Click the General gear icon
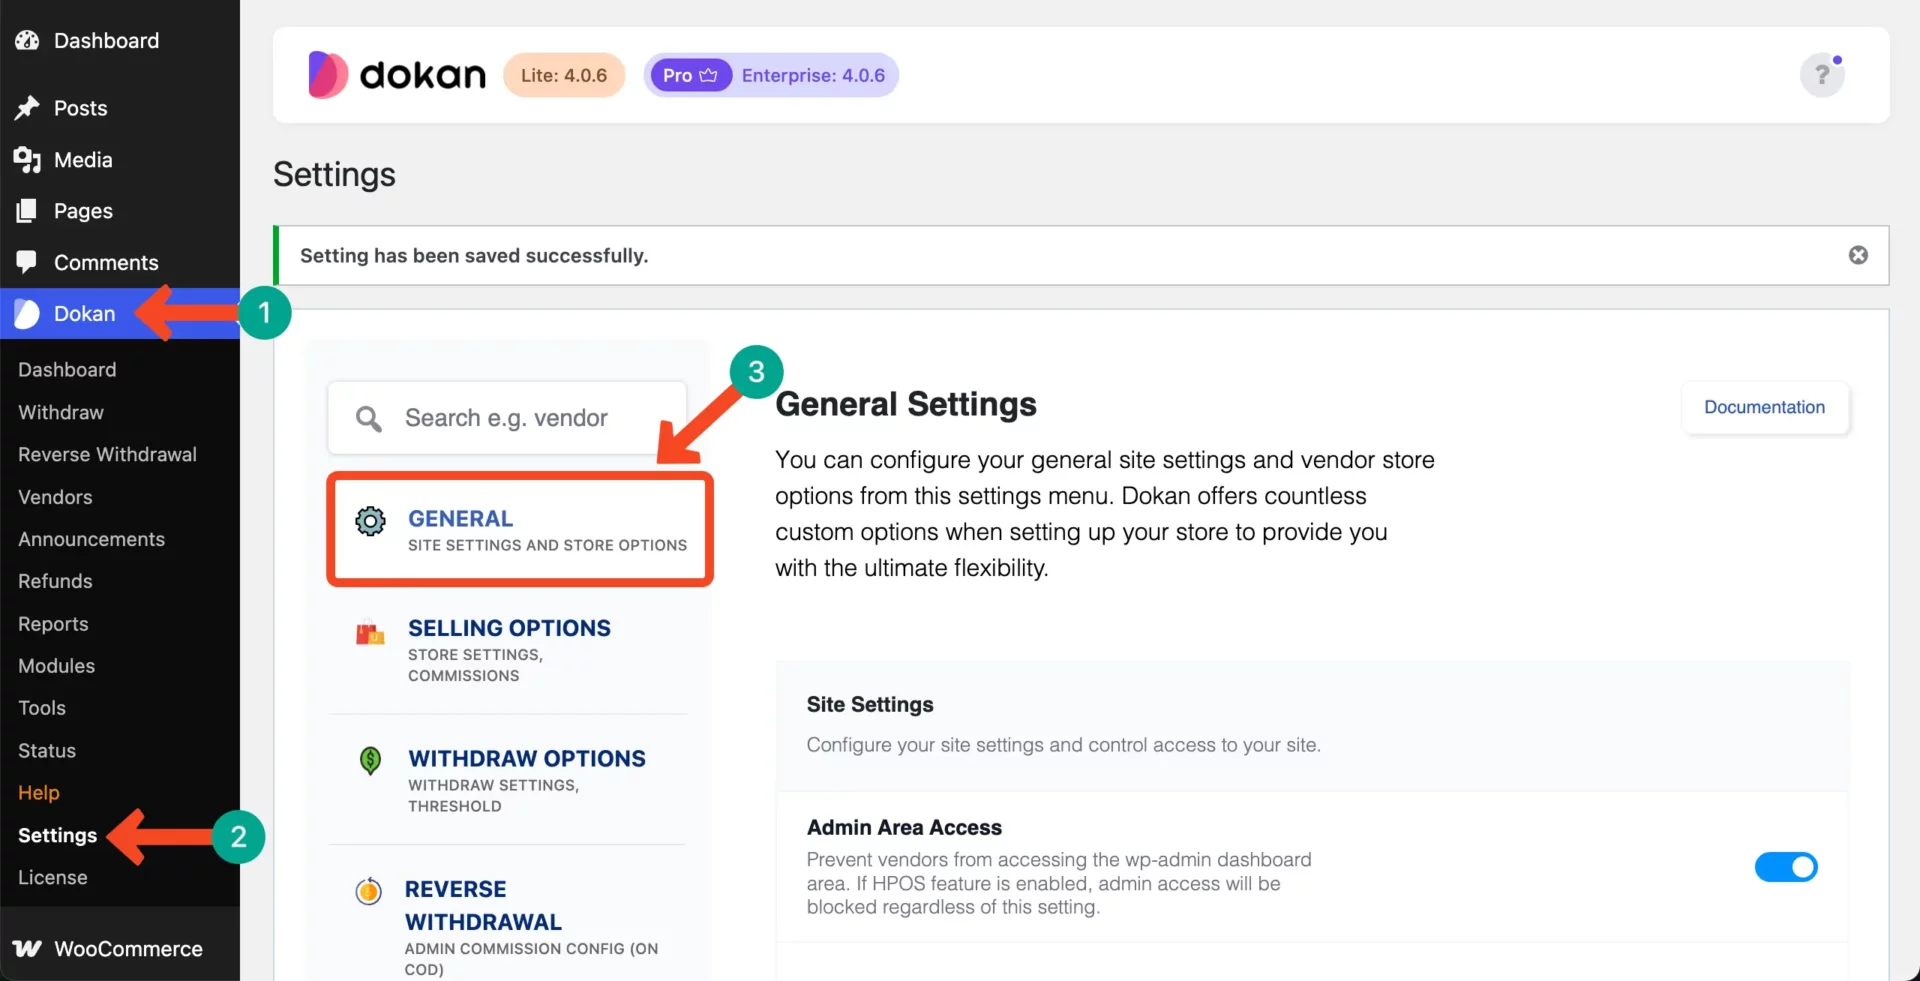1920x981 pixels. [x=370, y=521]
